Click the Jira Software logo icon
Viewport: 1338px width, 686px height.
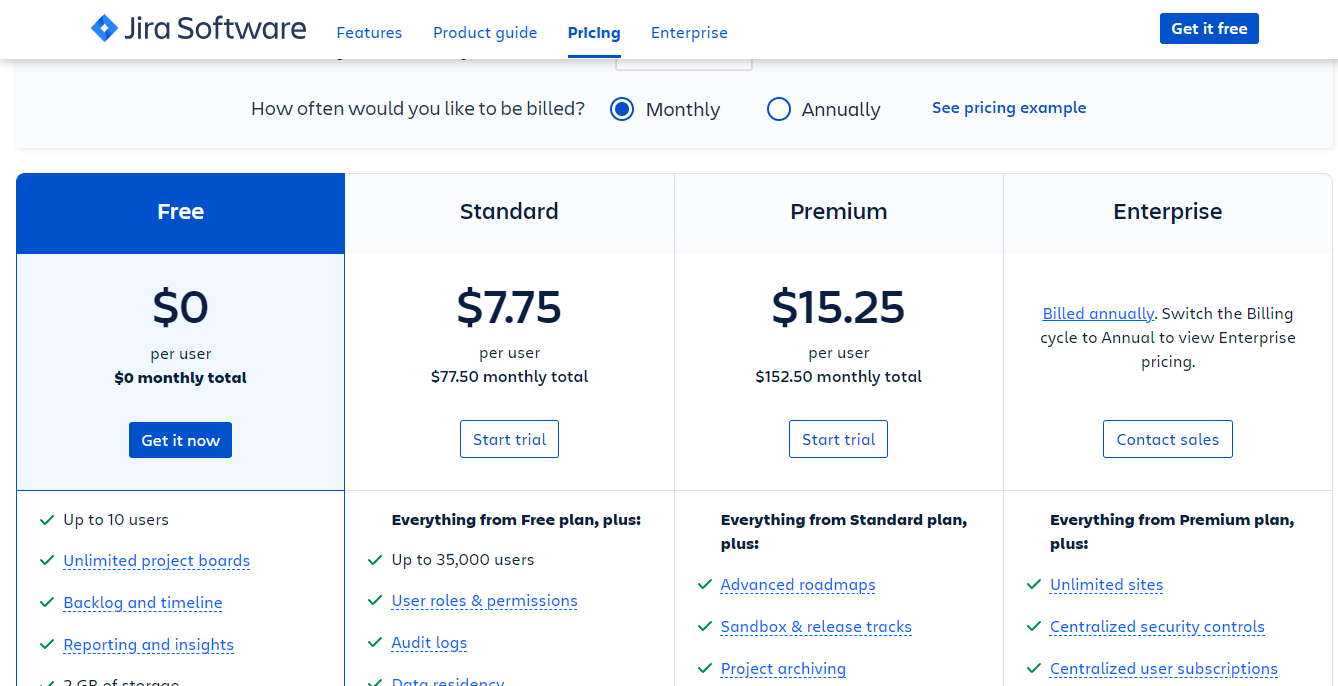[104, 28]
